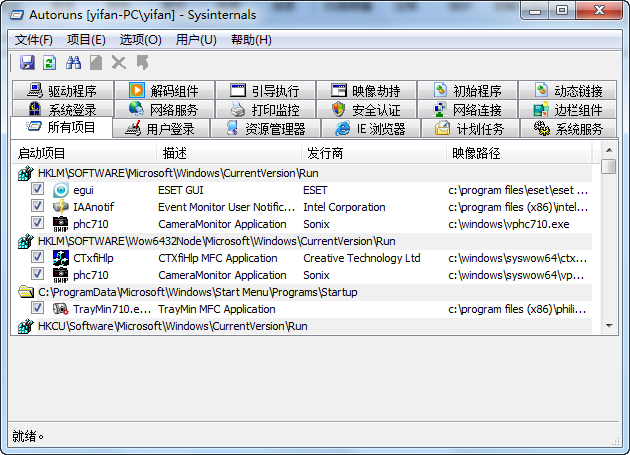Click the Autoruns title bar icon
This screenshot has height=455, width=630.
(16, 15)
